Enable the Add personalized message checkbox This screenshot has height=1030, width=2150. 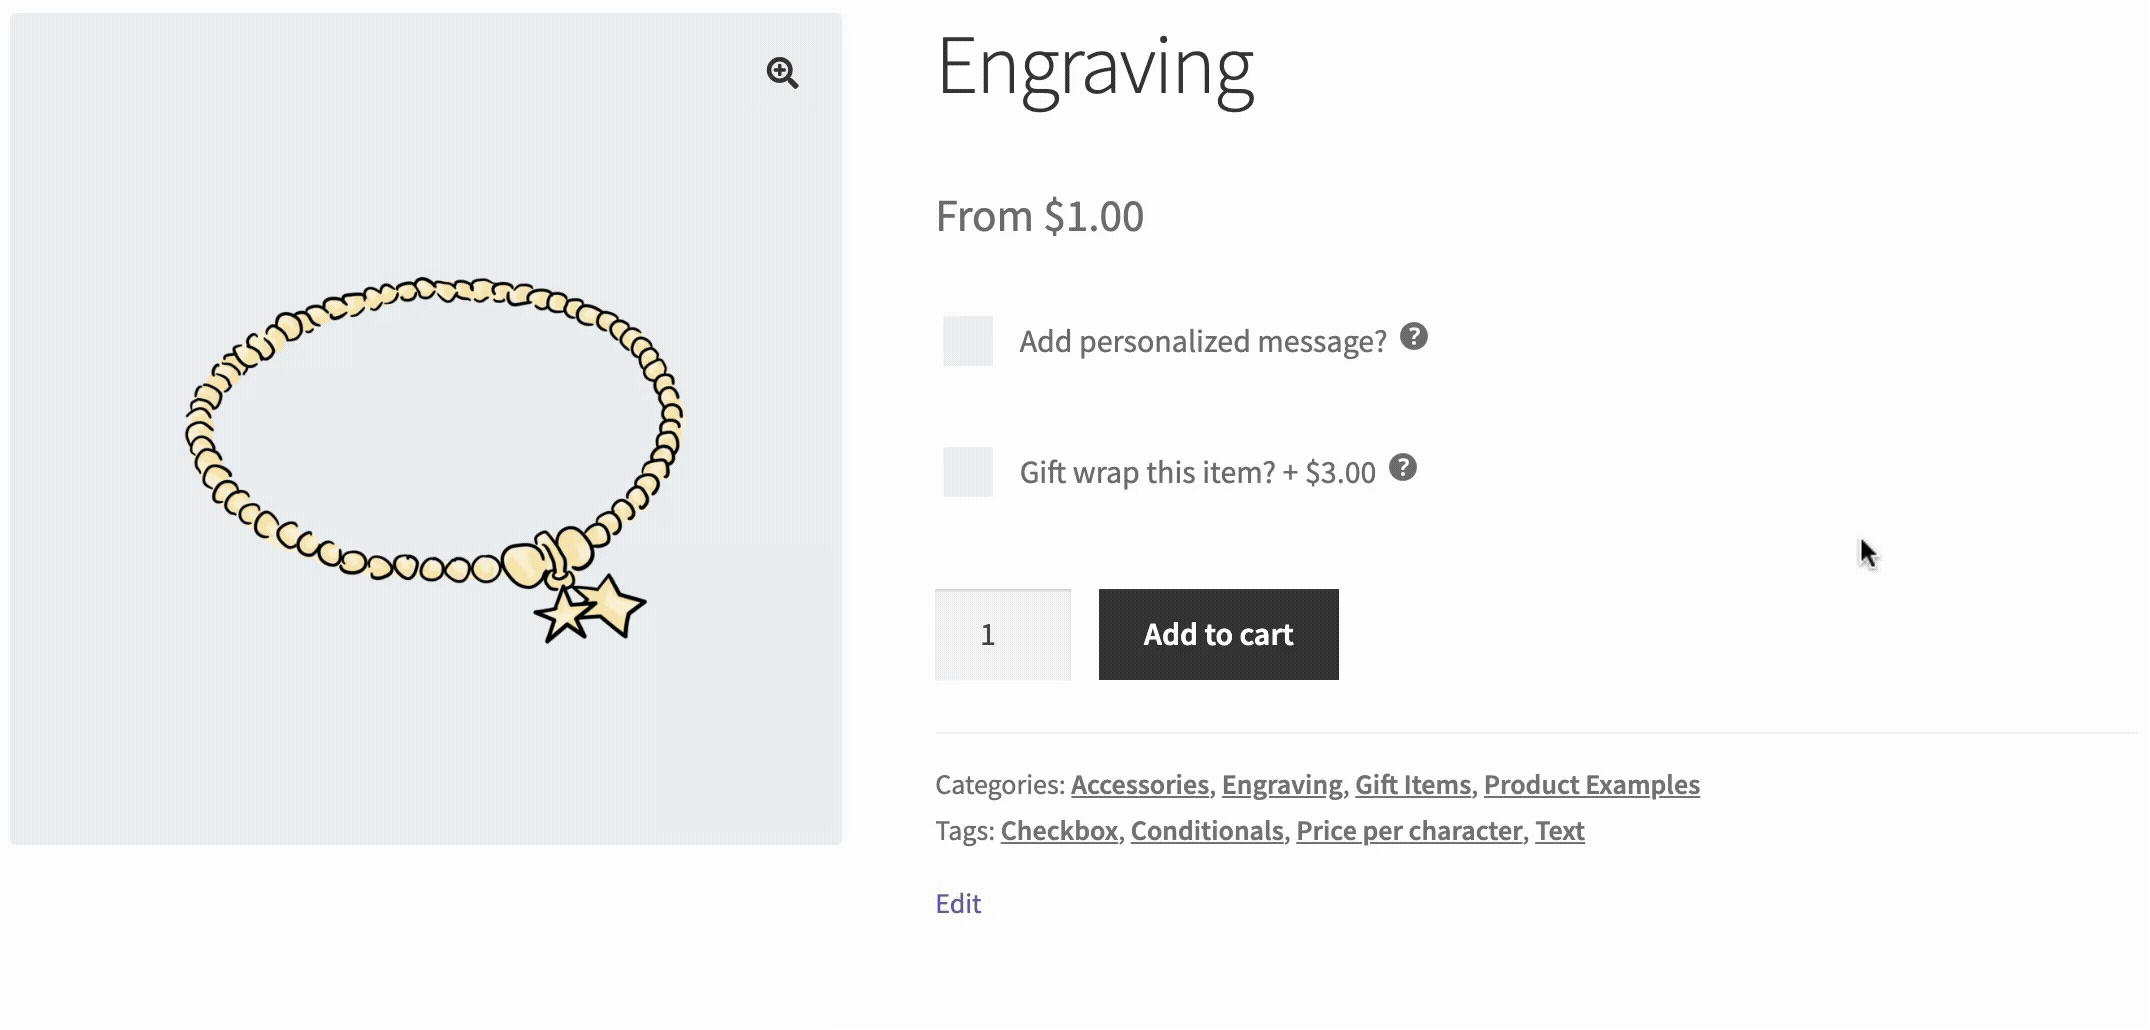(968, 341)
